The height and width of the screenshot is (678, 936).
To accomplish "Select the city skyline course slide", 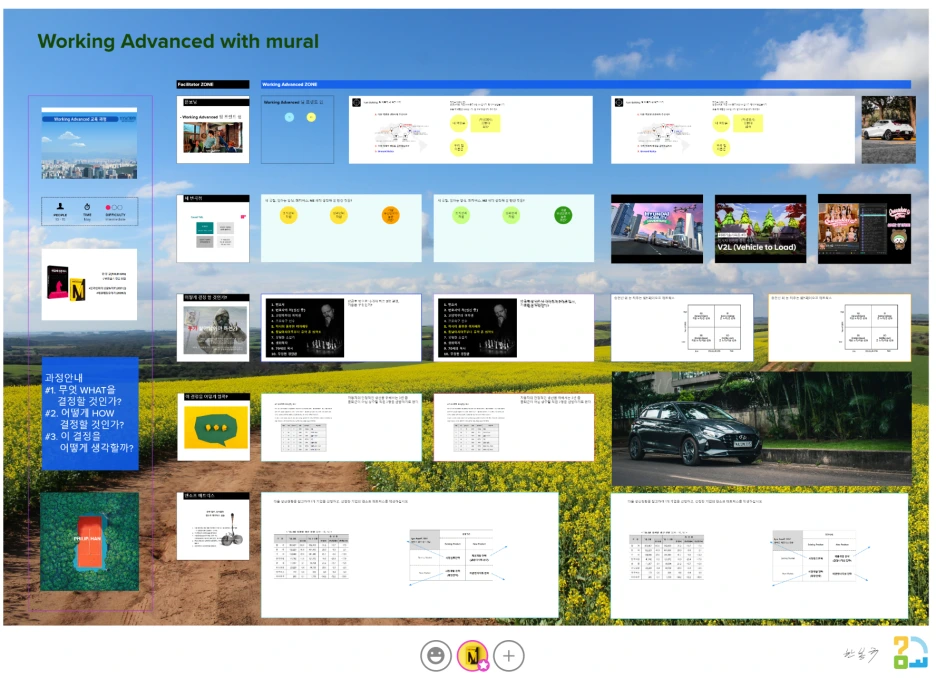I will tap(89, 143).
